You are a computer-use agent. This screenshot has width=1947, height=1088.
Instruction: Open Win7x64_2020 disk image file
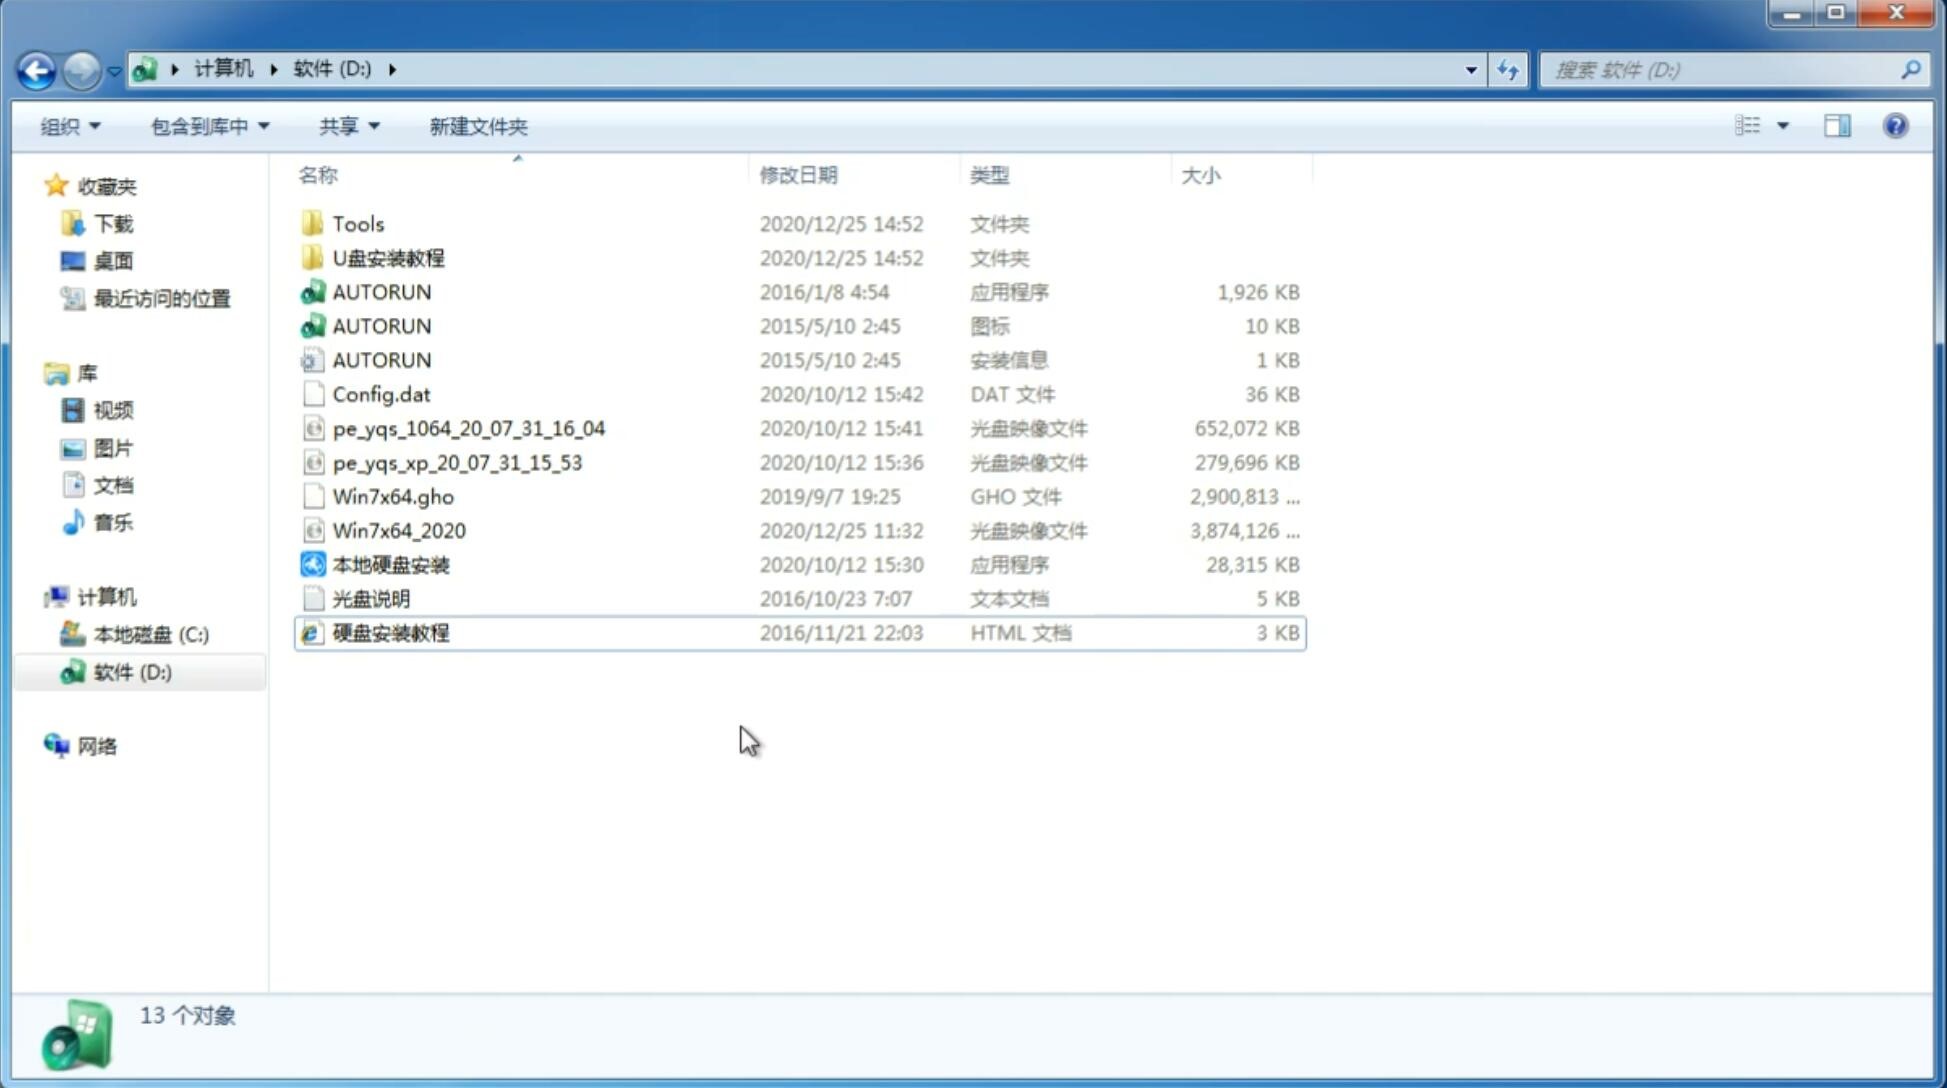(x=397, y=531)
